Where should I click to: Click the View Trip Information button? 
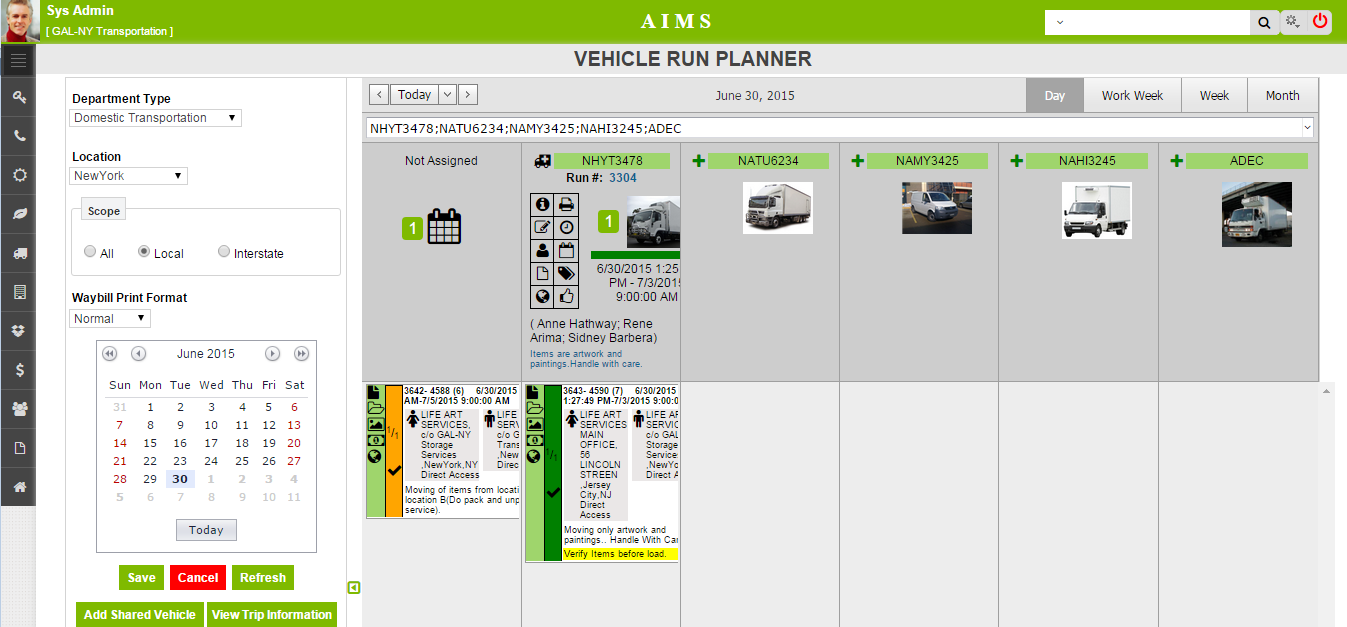(x=272, y=614)
